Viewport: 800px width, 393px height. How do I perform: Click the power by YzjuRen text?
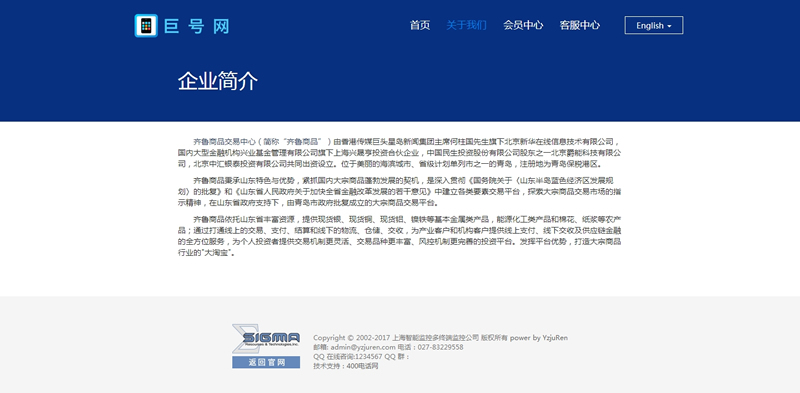click(x=539, y=337)
